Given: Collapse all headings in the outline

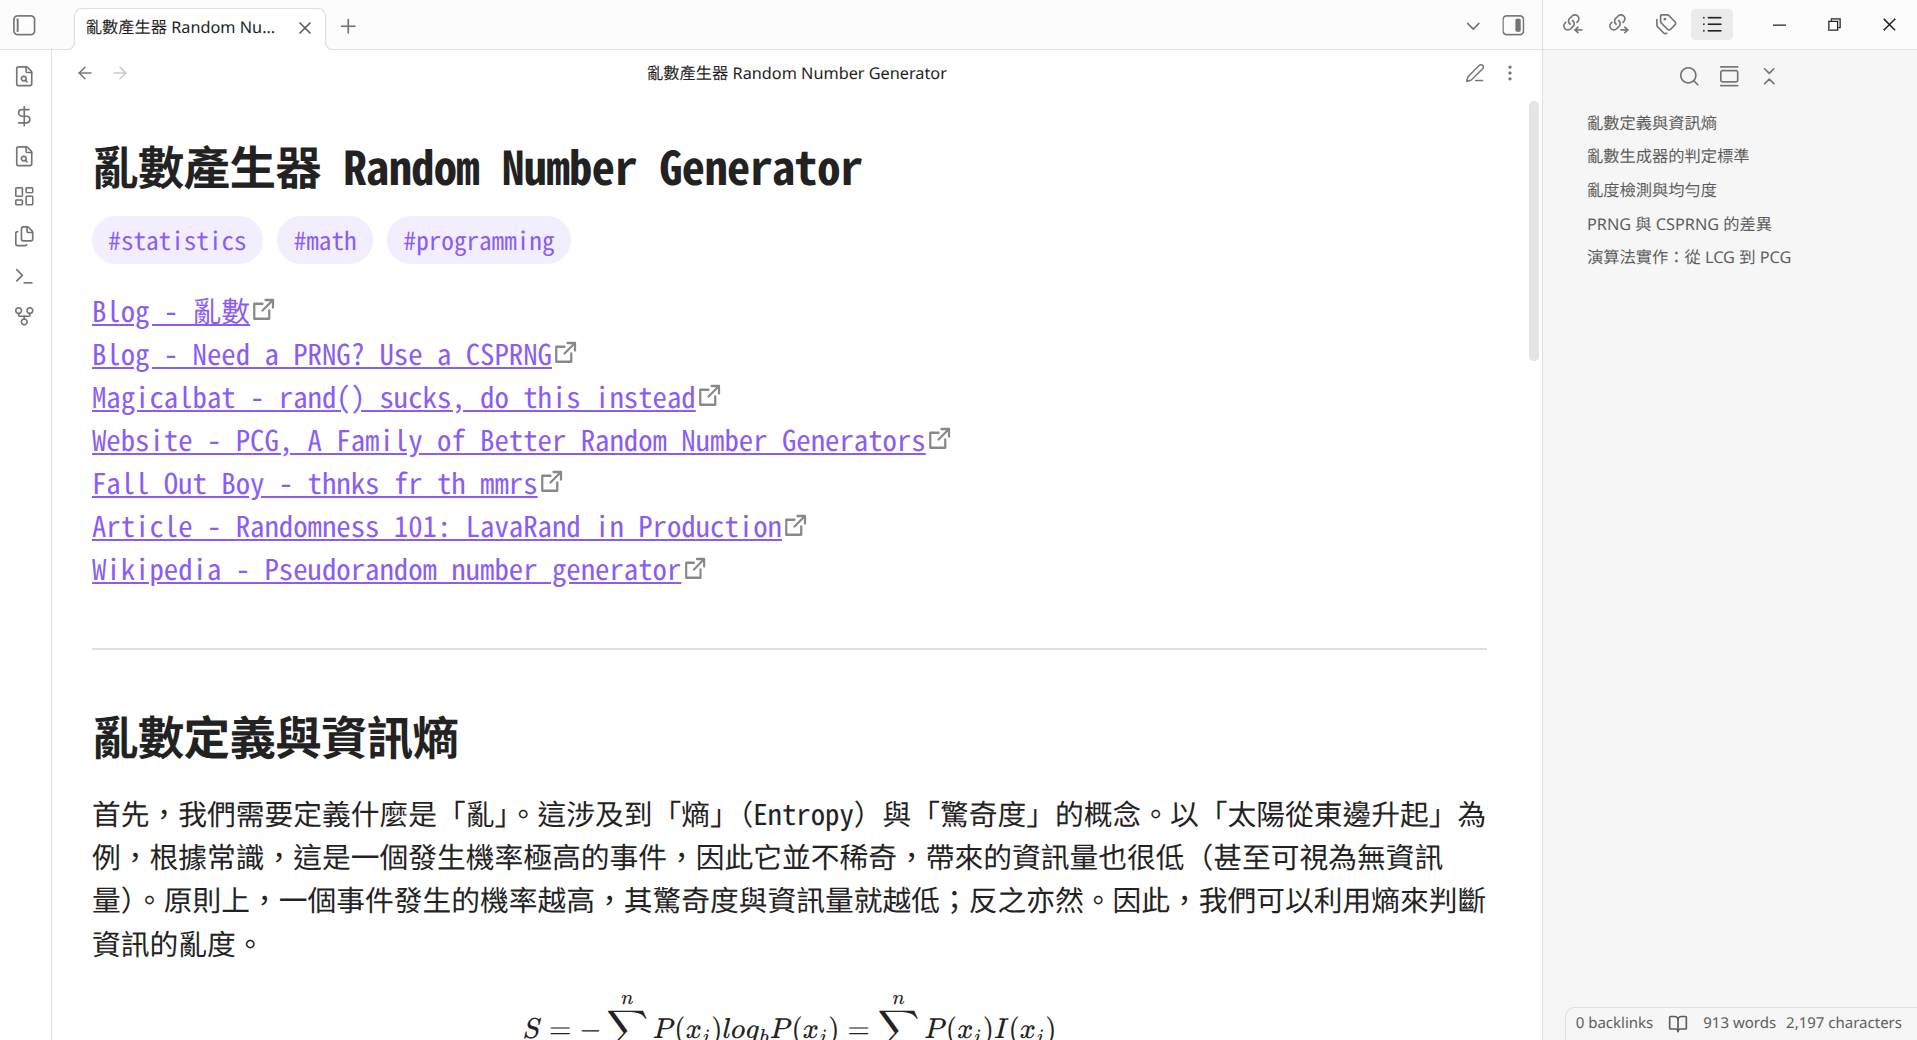Looking at the screenshot, I should click(1769, 76).
